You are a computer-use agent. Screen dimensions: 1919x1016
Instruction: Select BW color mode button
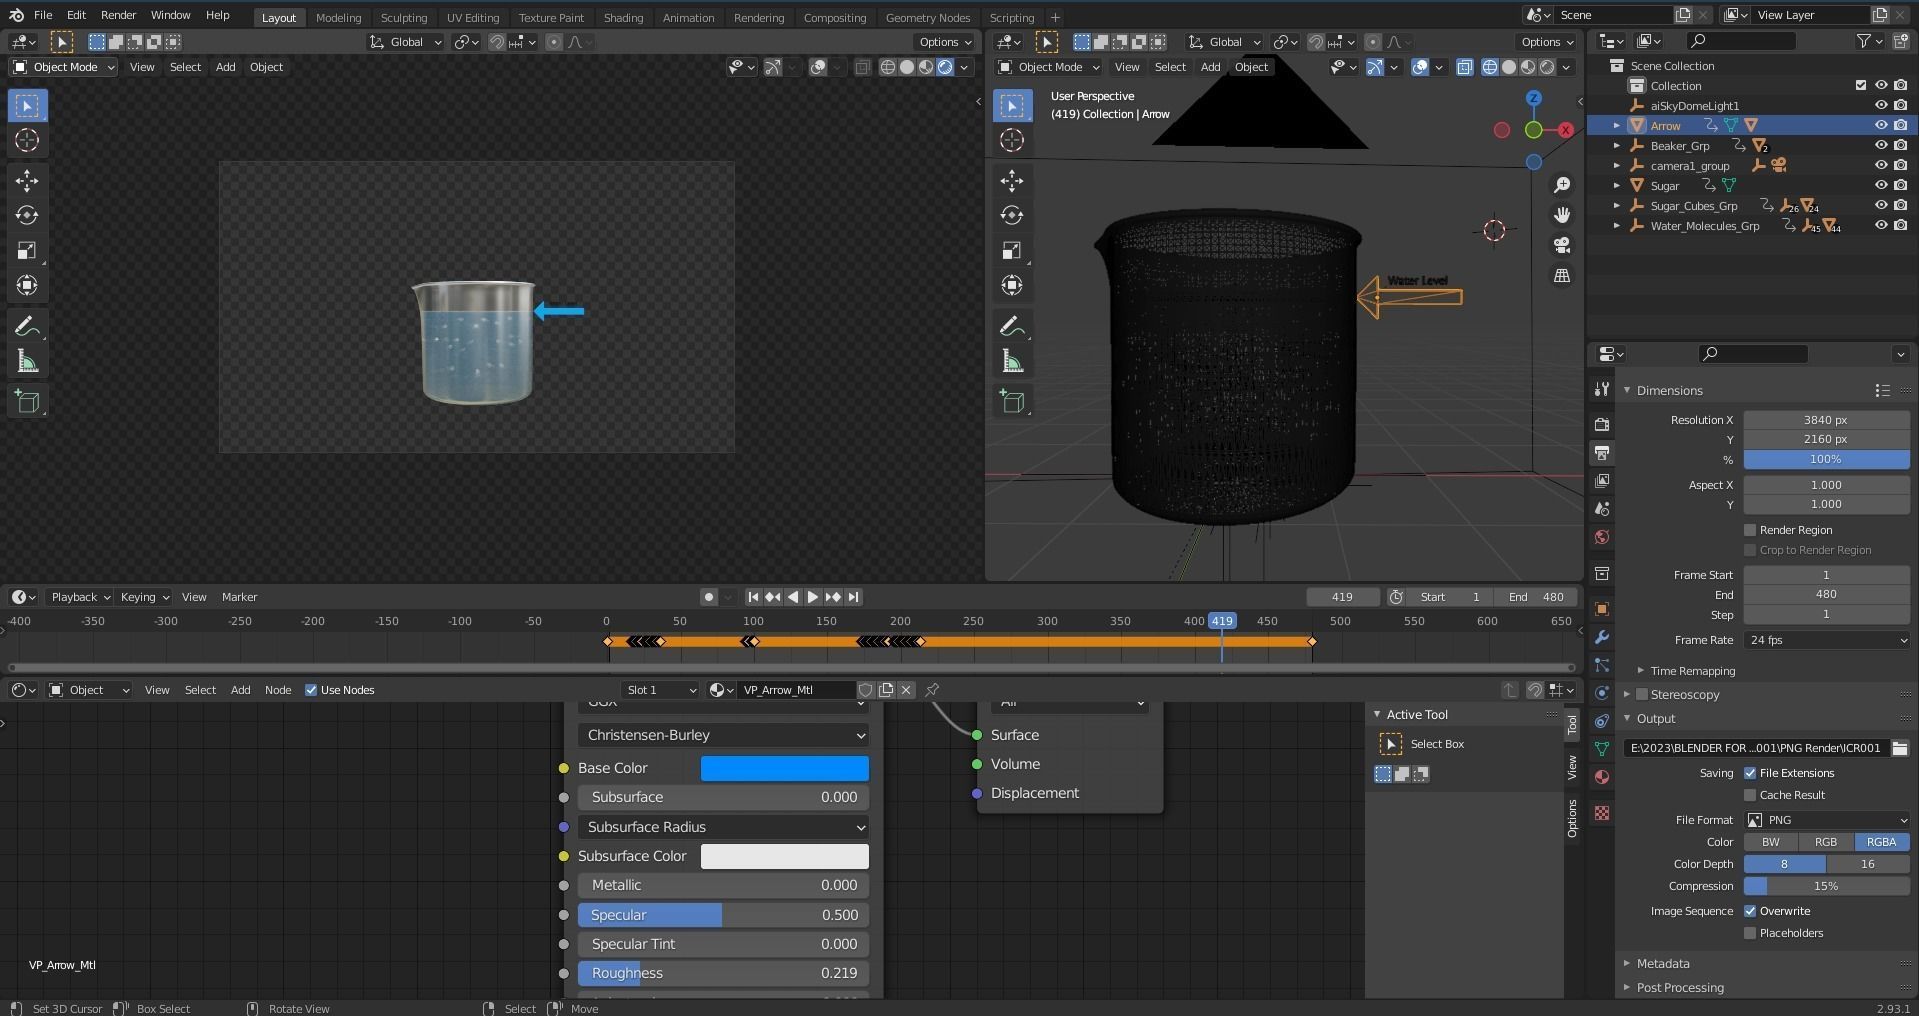tap(1770, 842)
